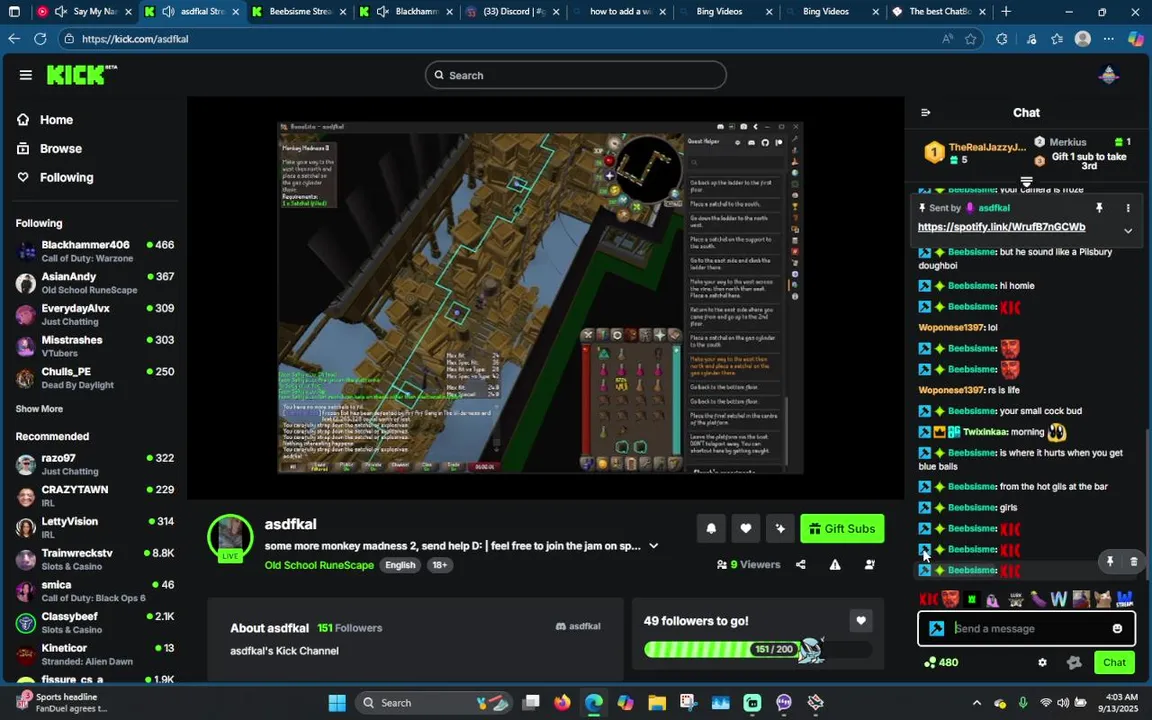Image resolution: width=1152 pixels, height=720 pixels.
Task: Unmute the Blackhammer tab audio
Action: 382,12
